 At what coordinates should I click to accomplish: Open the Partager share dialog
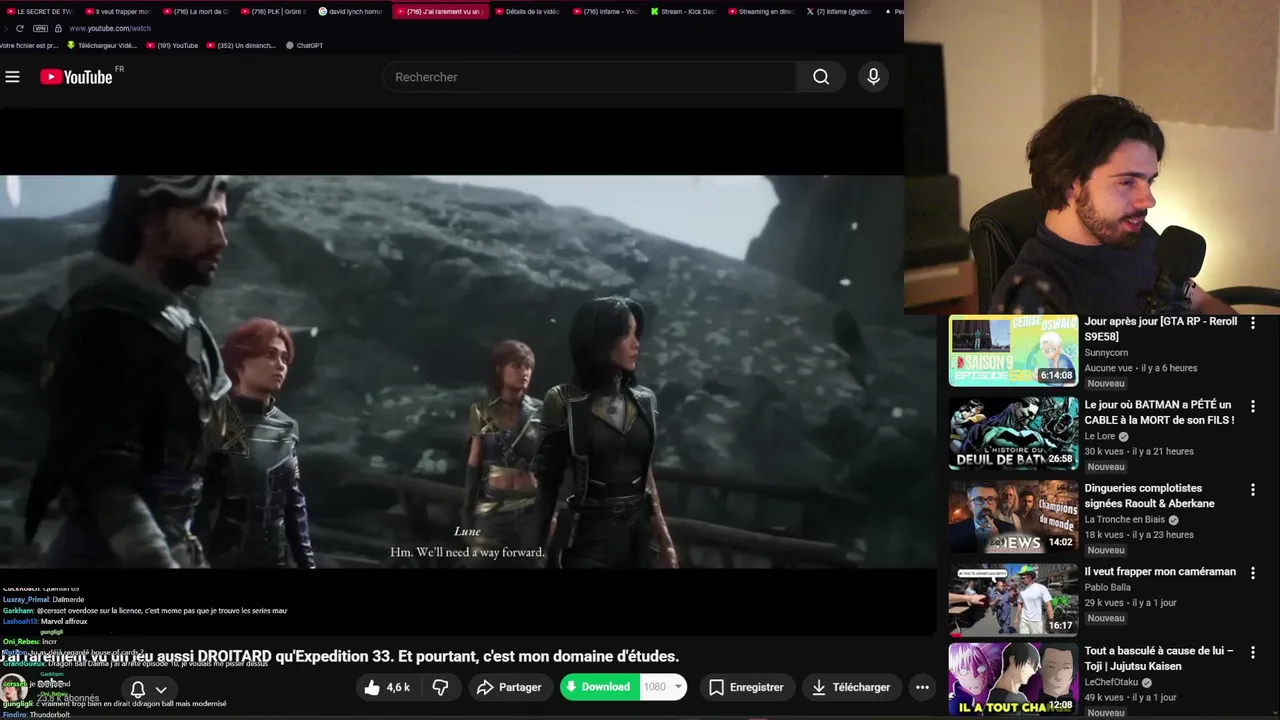509,687
